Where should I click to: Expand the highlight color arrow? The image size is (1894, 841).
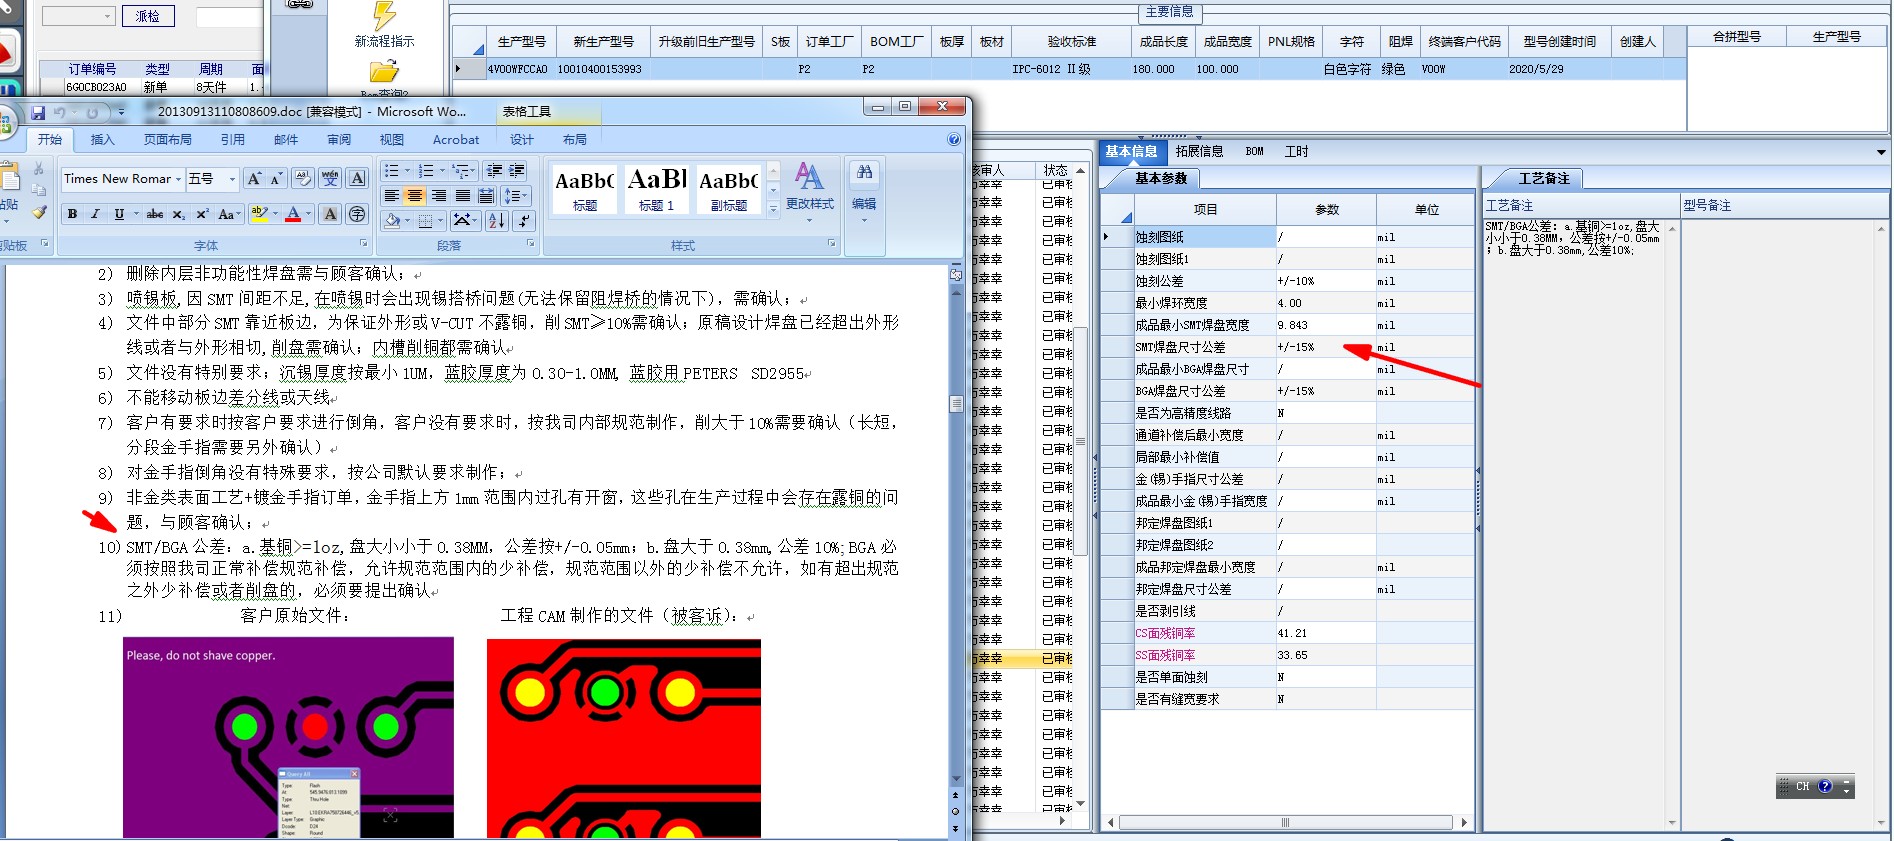pyautogui.click(x=276, y=214)
